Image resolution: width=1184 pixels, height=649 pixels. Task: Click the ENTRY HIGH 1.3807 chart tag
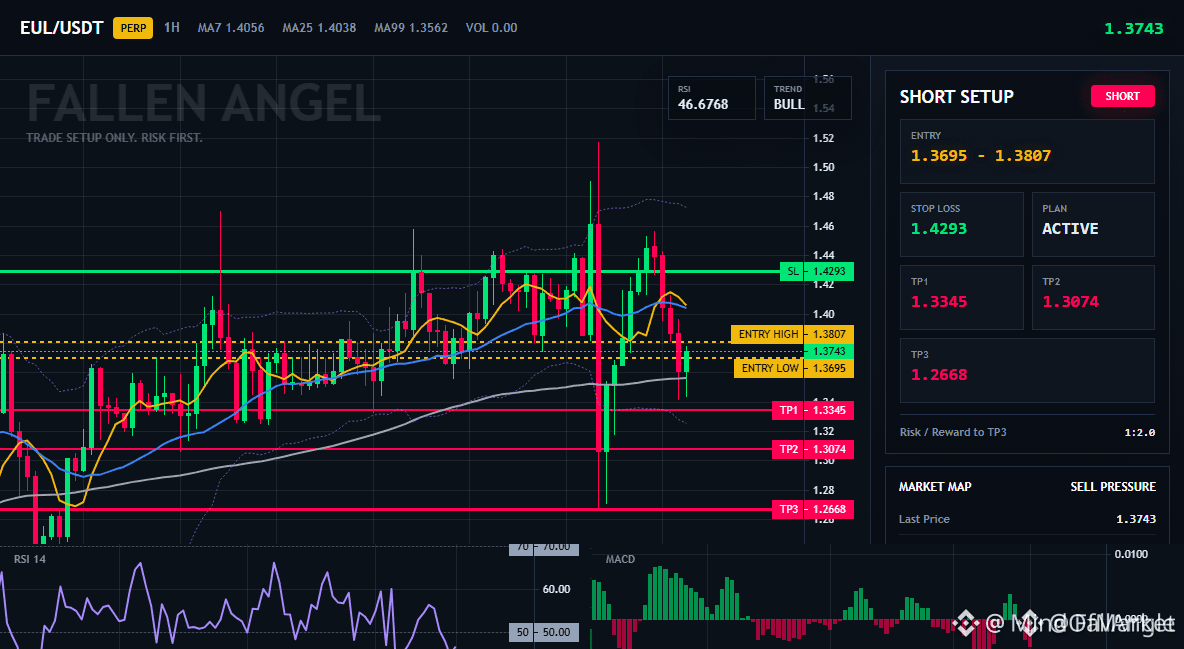pos(792,334)
